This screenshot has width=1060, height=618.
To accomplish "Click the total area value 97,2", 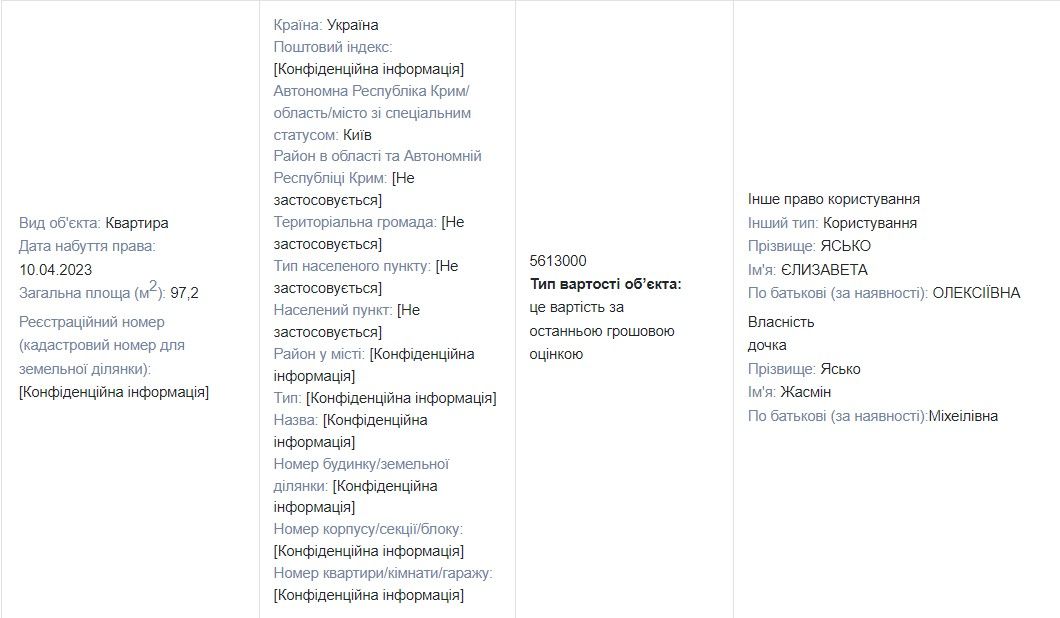I will (x=185, y=293).
